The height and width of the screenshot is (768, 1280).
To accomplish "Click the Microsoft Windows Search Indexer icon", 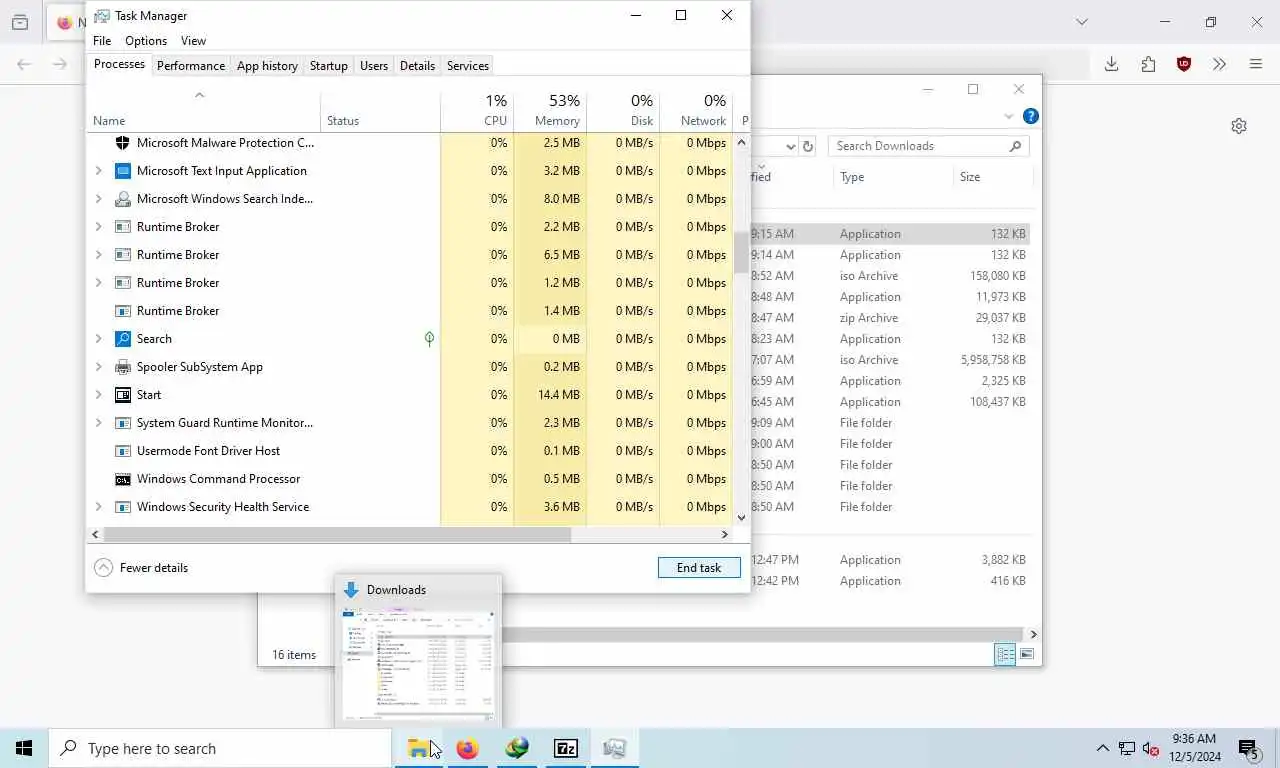I will [x=123, y=199].
